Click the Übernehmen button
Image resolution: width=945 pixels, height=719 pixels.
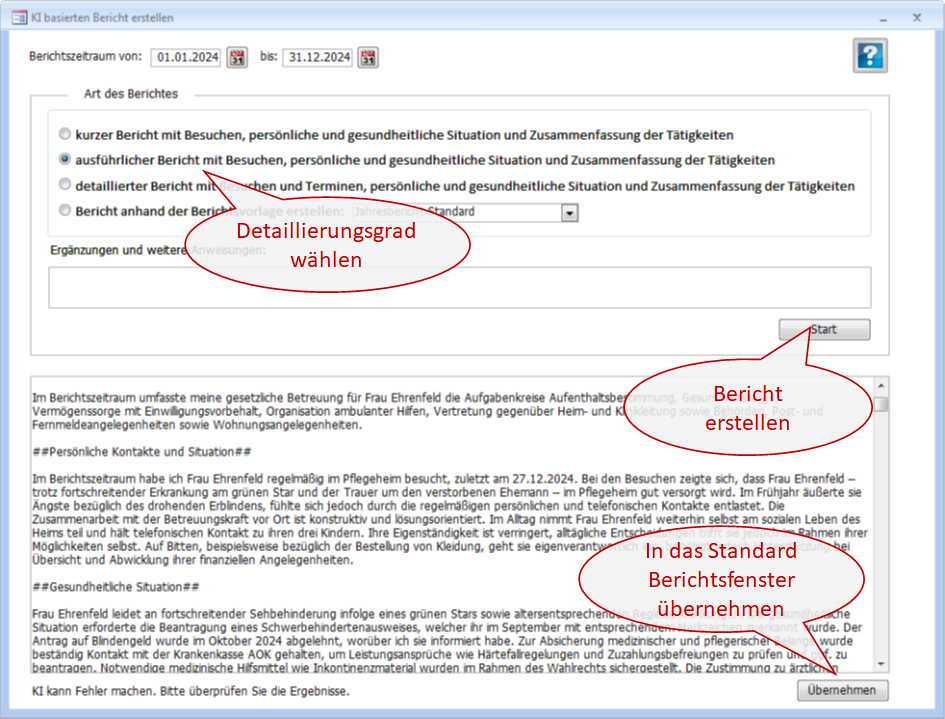[x=842, y=690]
